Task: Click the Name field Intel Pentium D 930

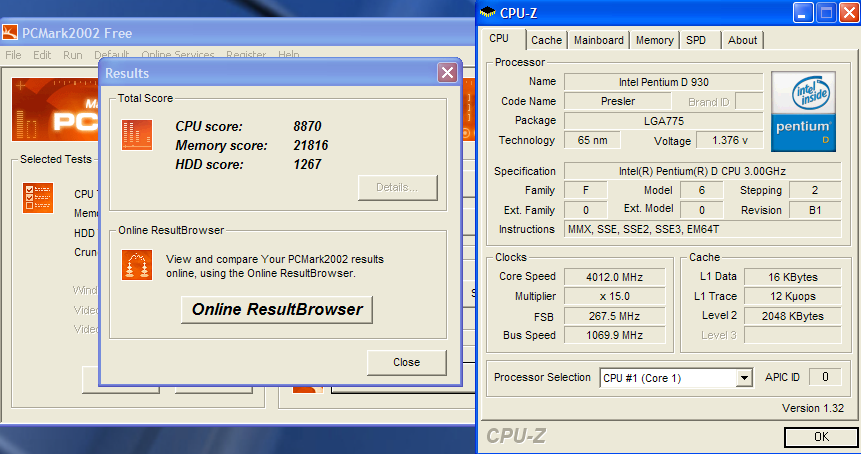Action: click(x=663, y=82)
